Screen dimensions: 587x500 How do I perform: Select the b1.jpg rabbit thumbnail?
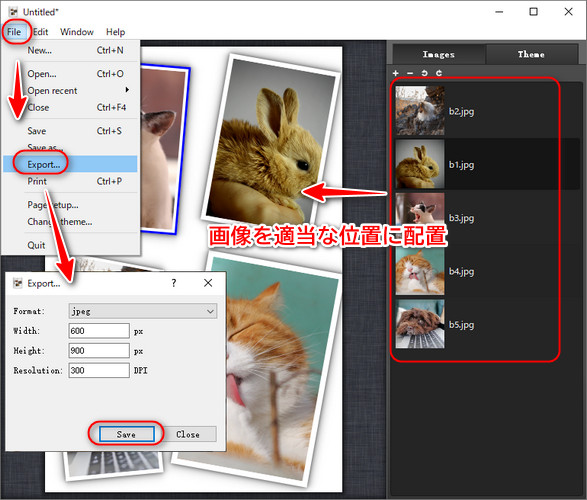pos(420,164)
